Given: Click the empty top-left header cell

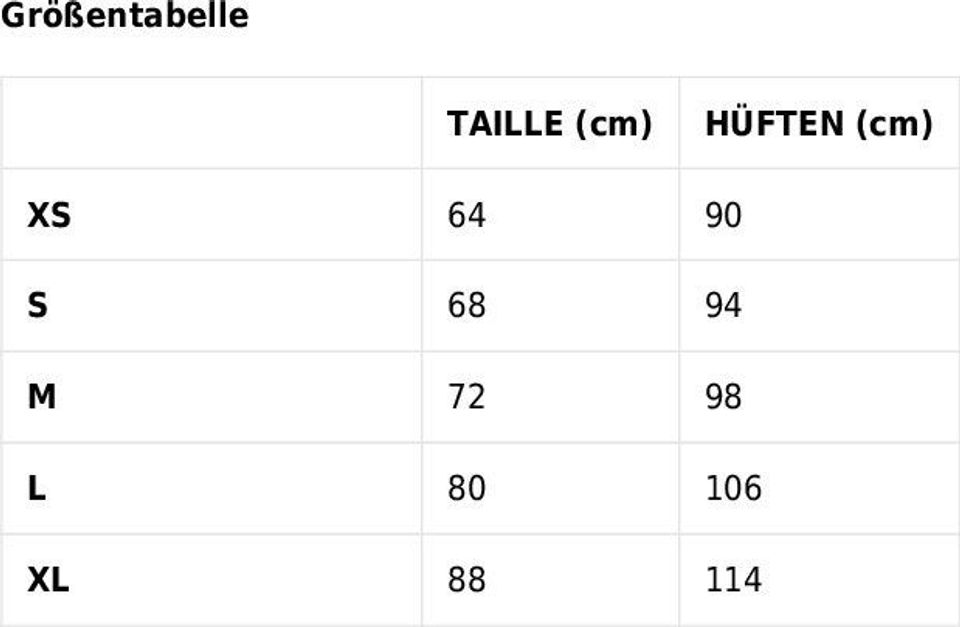Looking at the screenshot, I should 211,123.
